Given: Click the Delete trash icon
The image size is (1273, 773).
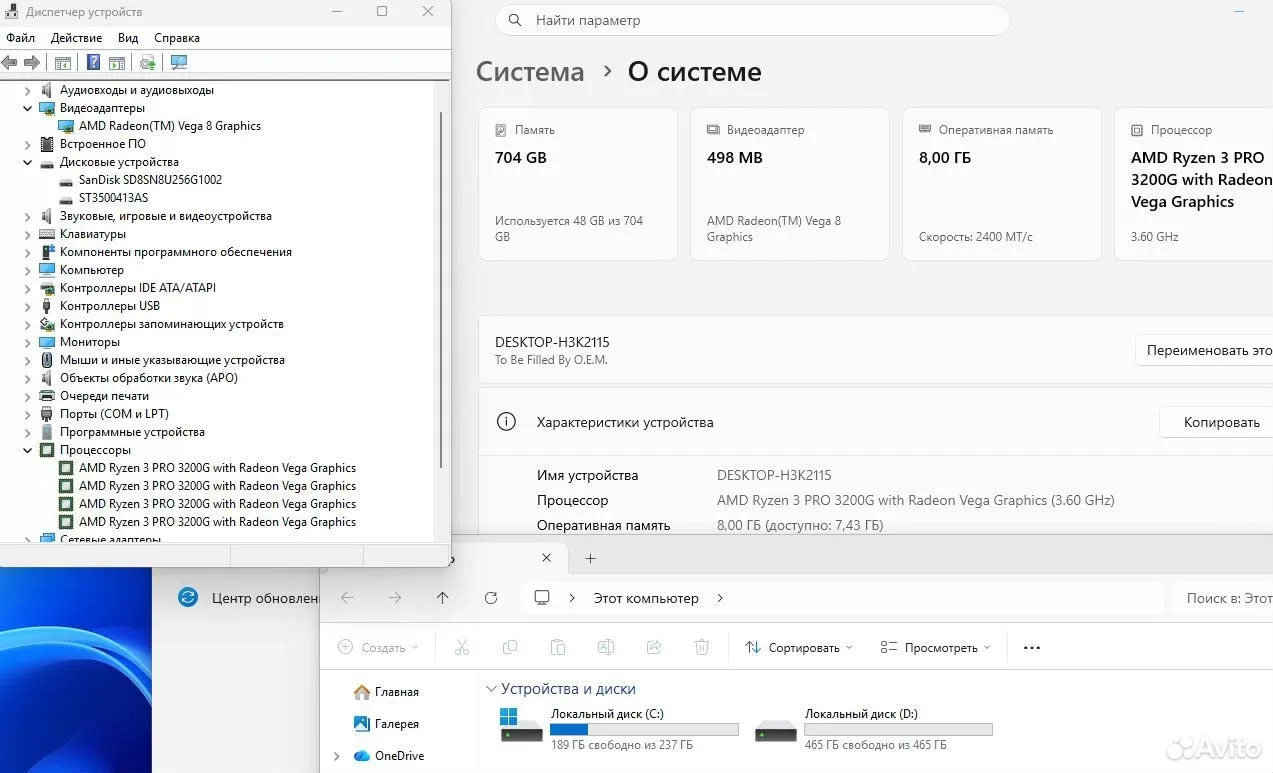Looking at the screenshot, I should click(x=702, y=648).
